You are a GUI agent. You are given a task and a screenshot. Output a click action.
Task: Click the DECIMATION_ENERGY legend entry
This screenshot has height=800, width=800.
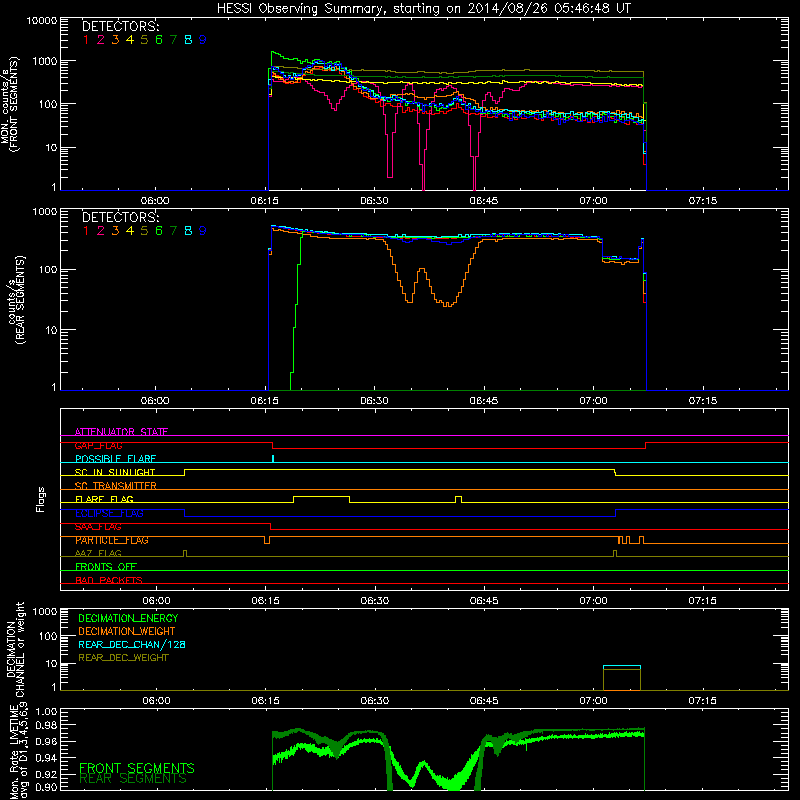pyautogui.click(x=128, y=618)
